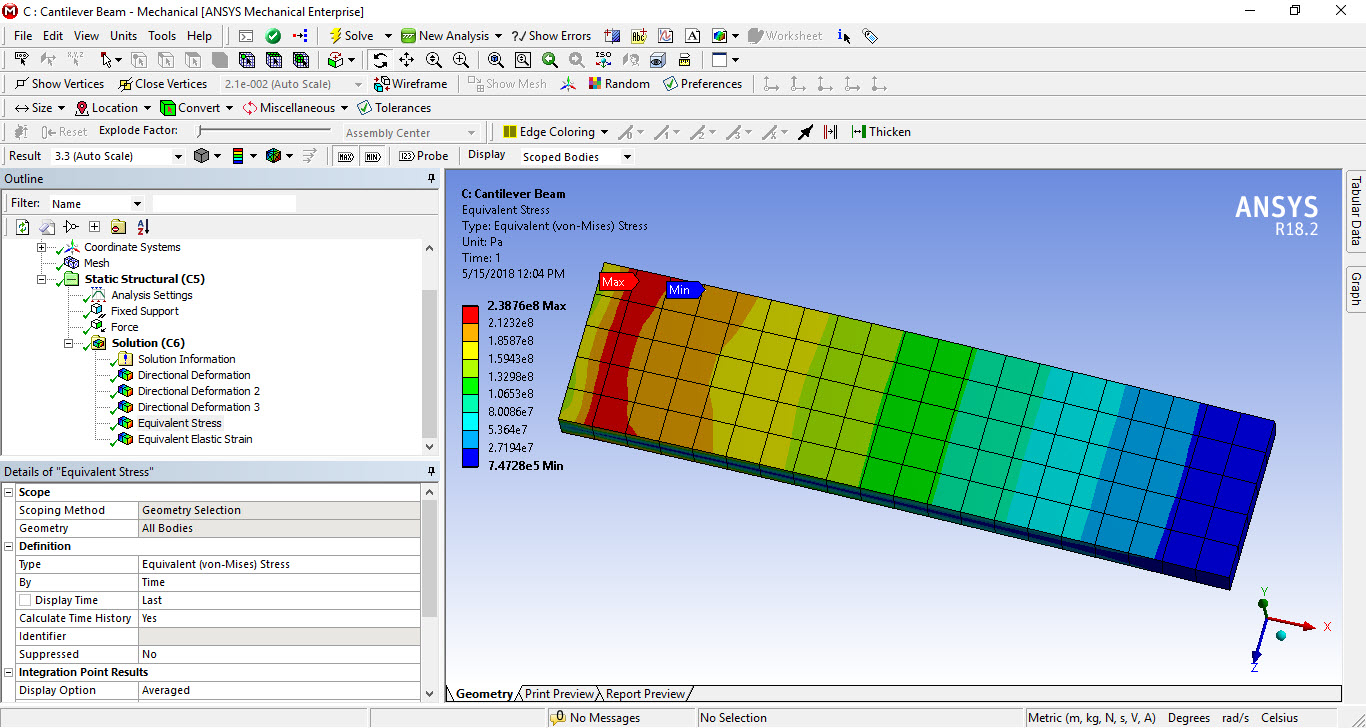Expand the Coordinate Systems tree node
Viewport: 1366px width, 728px height.
click(42, 247)
